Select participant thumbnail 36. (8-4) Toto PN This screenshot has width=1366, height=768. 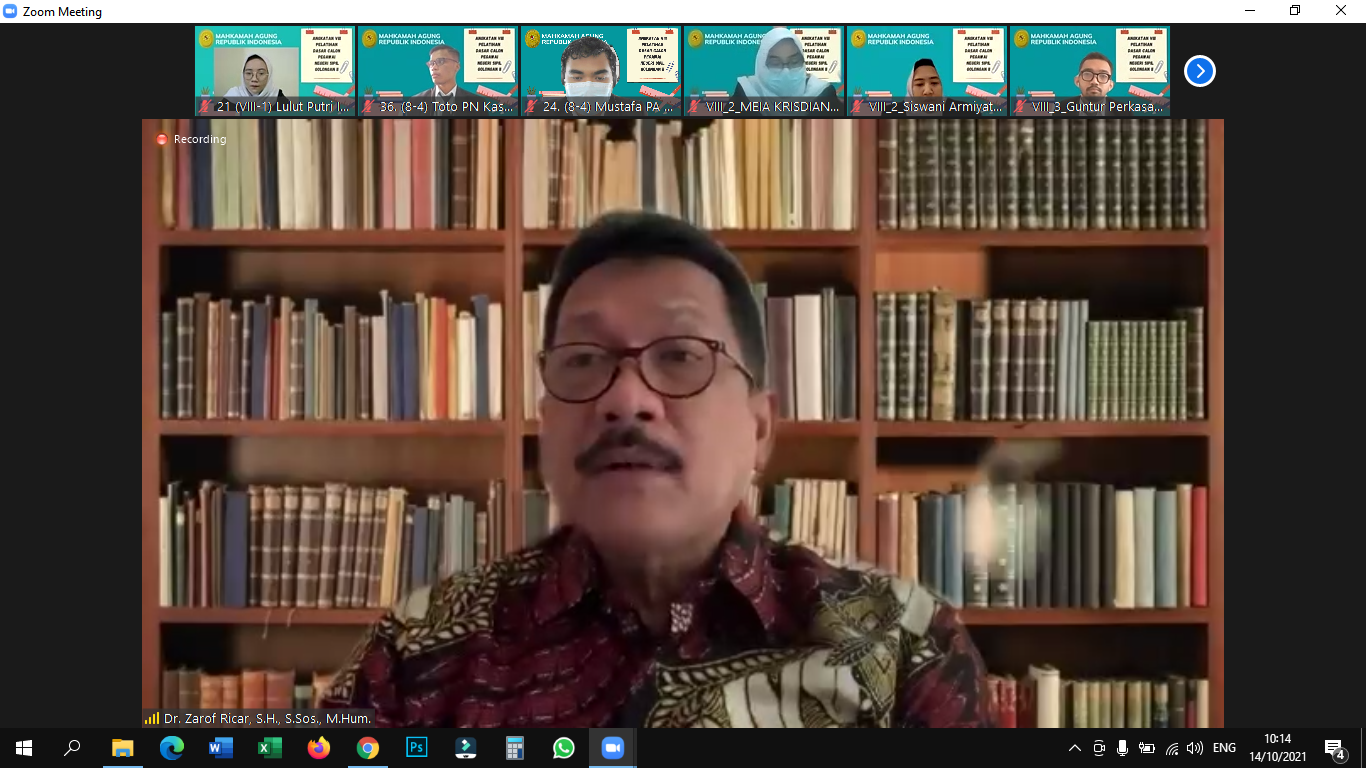(438, 71)
